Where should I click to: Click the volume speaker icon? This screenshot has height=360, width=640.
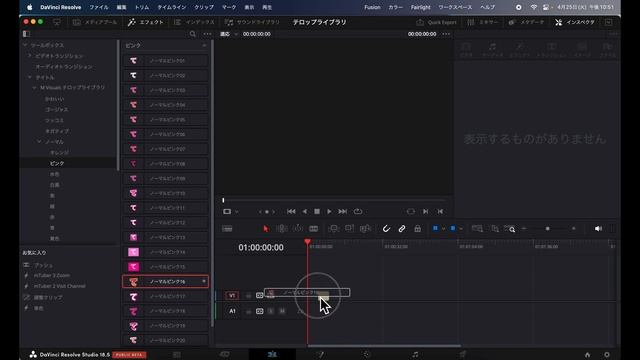(598, 229)
